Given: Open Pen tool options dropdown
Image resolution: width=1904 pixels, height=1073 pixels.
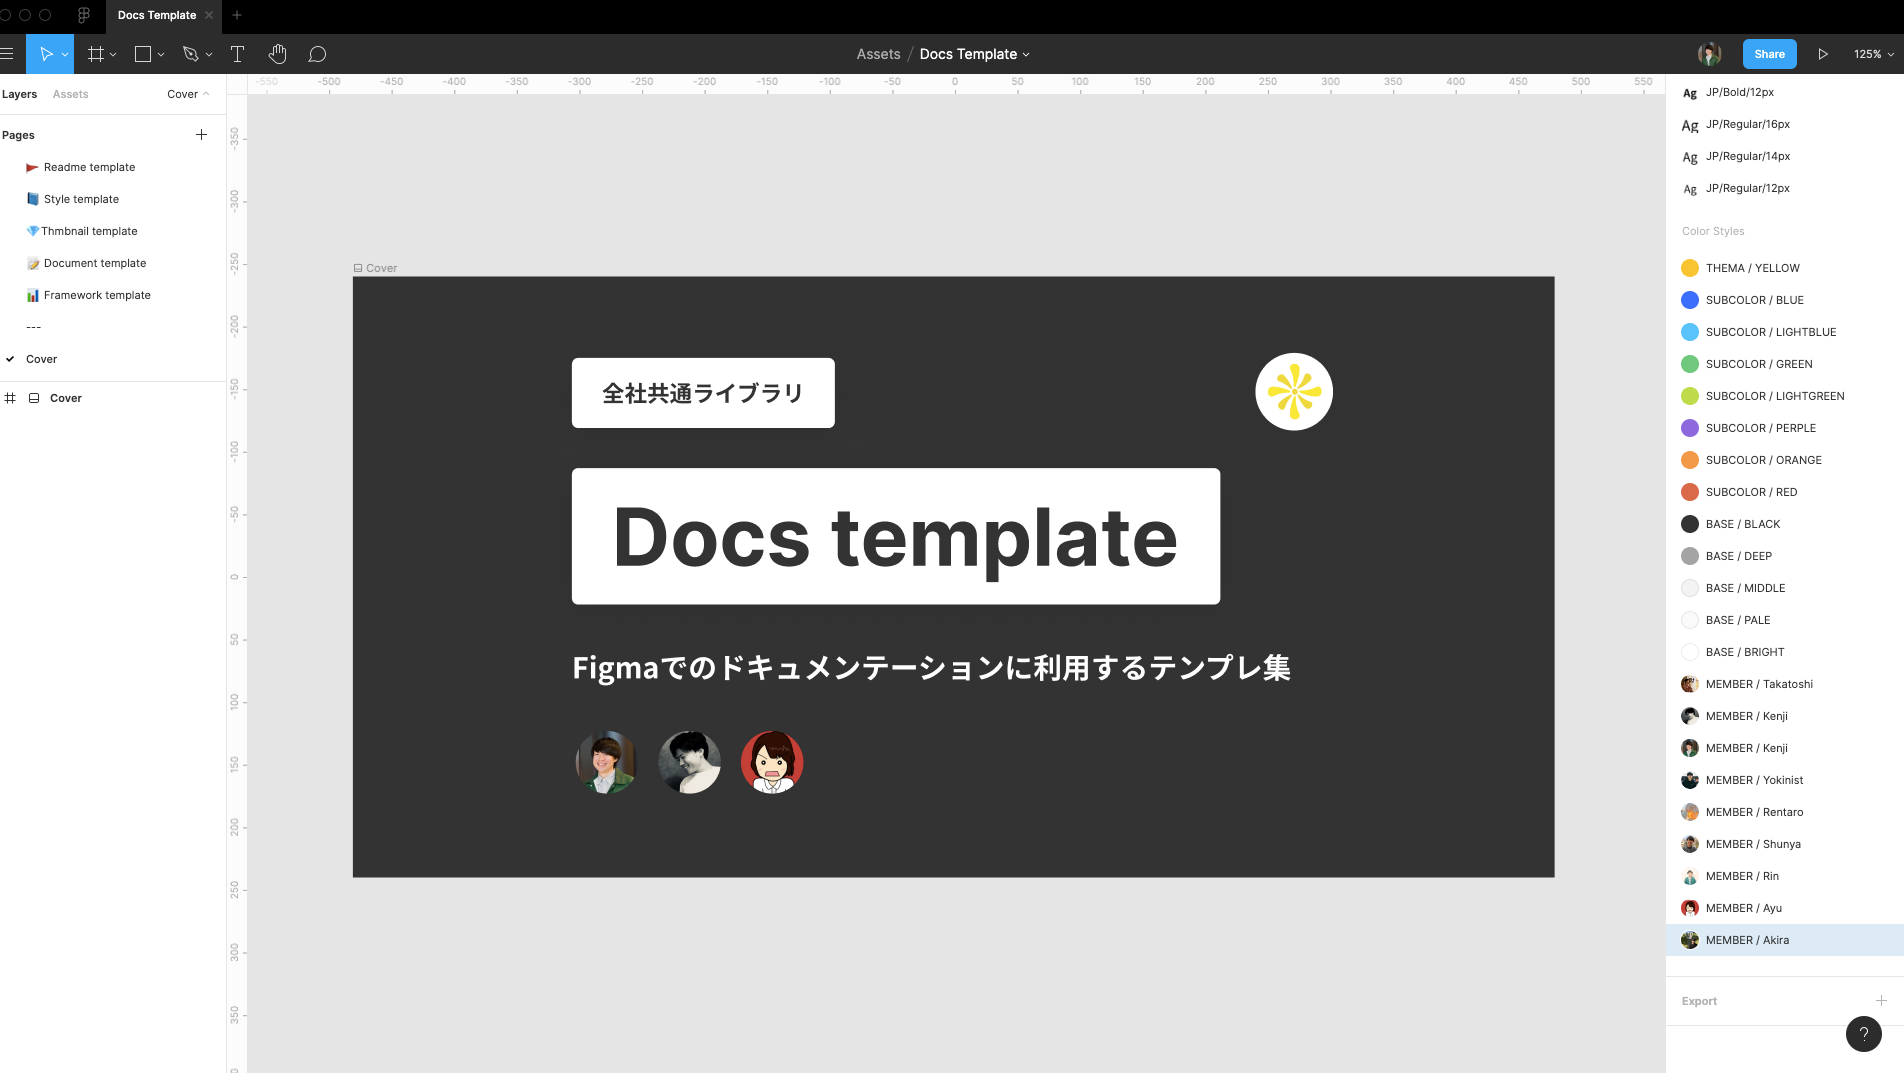Looking at the screenshot, I should [x=209, y=55].
